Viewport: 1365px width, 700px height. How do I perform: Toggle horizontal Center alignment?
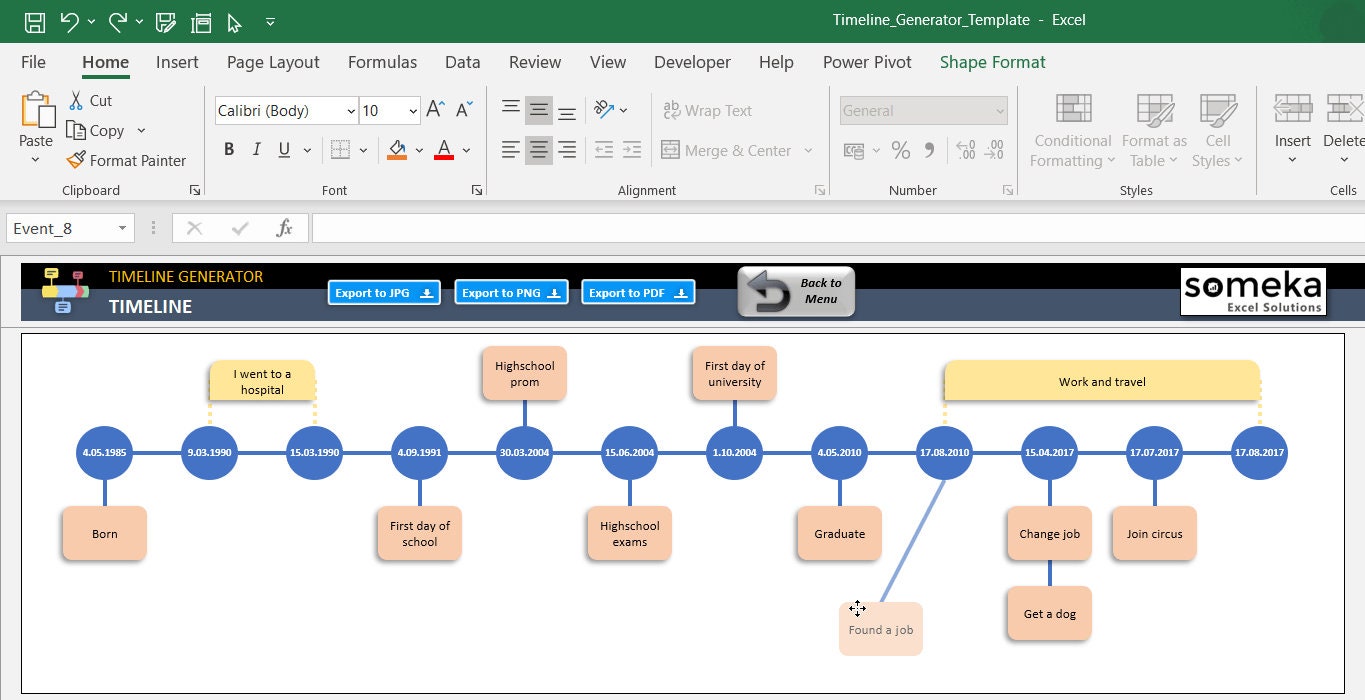[x=539, y=150]
